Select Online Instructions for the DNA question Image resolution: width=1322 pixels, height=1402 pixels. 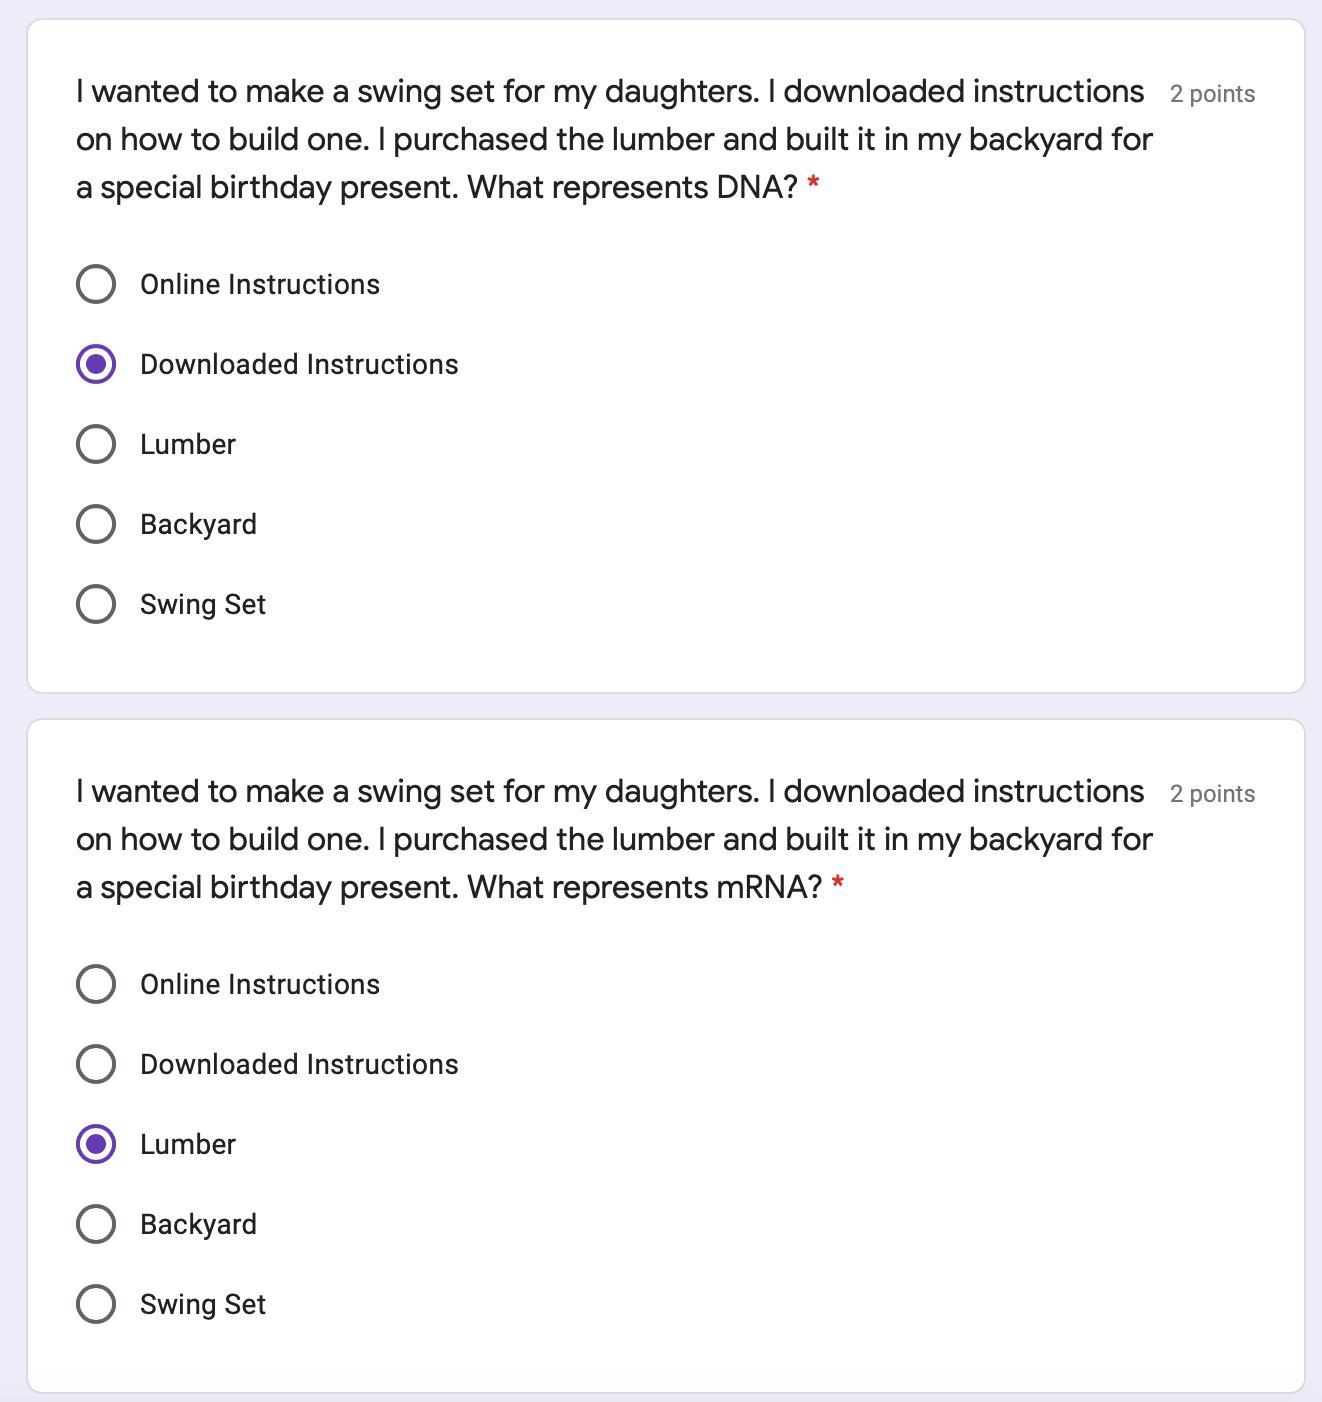pos(96,284)
